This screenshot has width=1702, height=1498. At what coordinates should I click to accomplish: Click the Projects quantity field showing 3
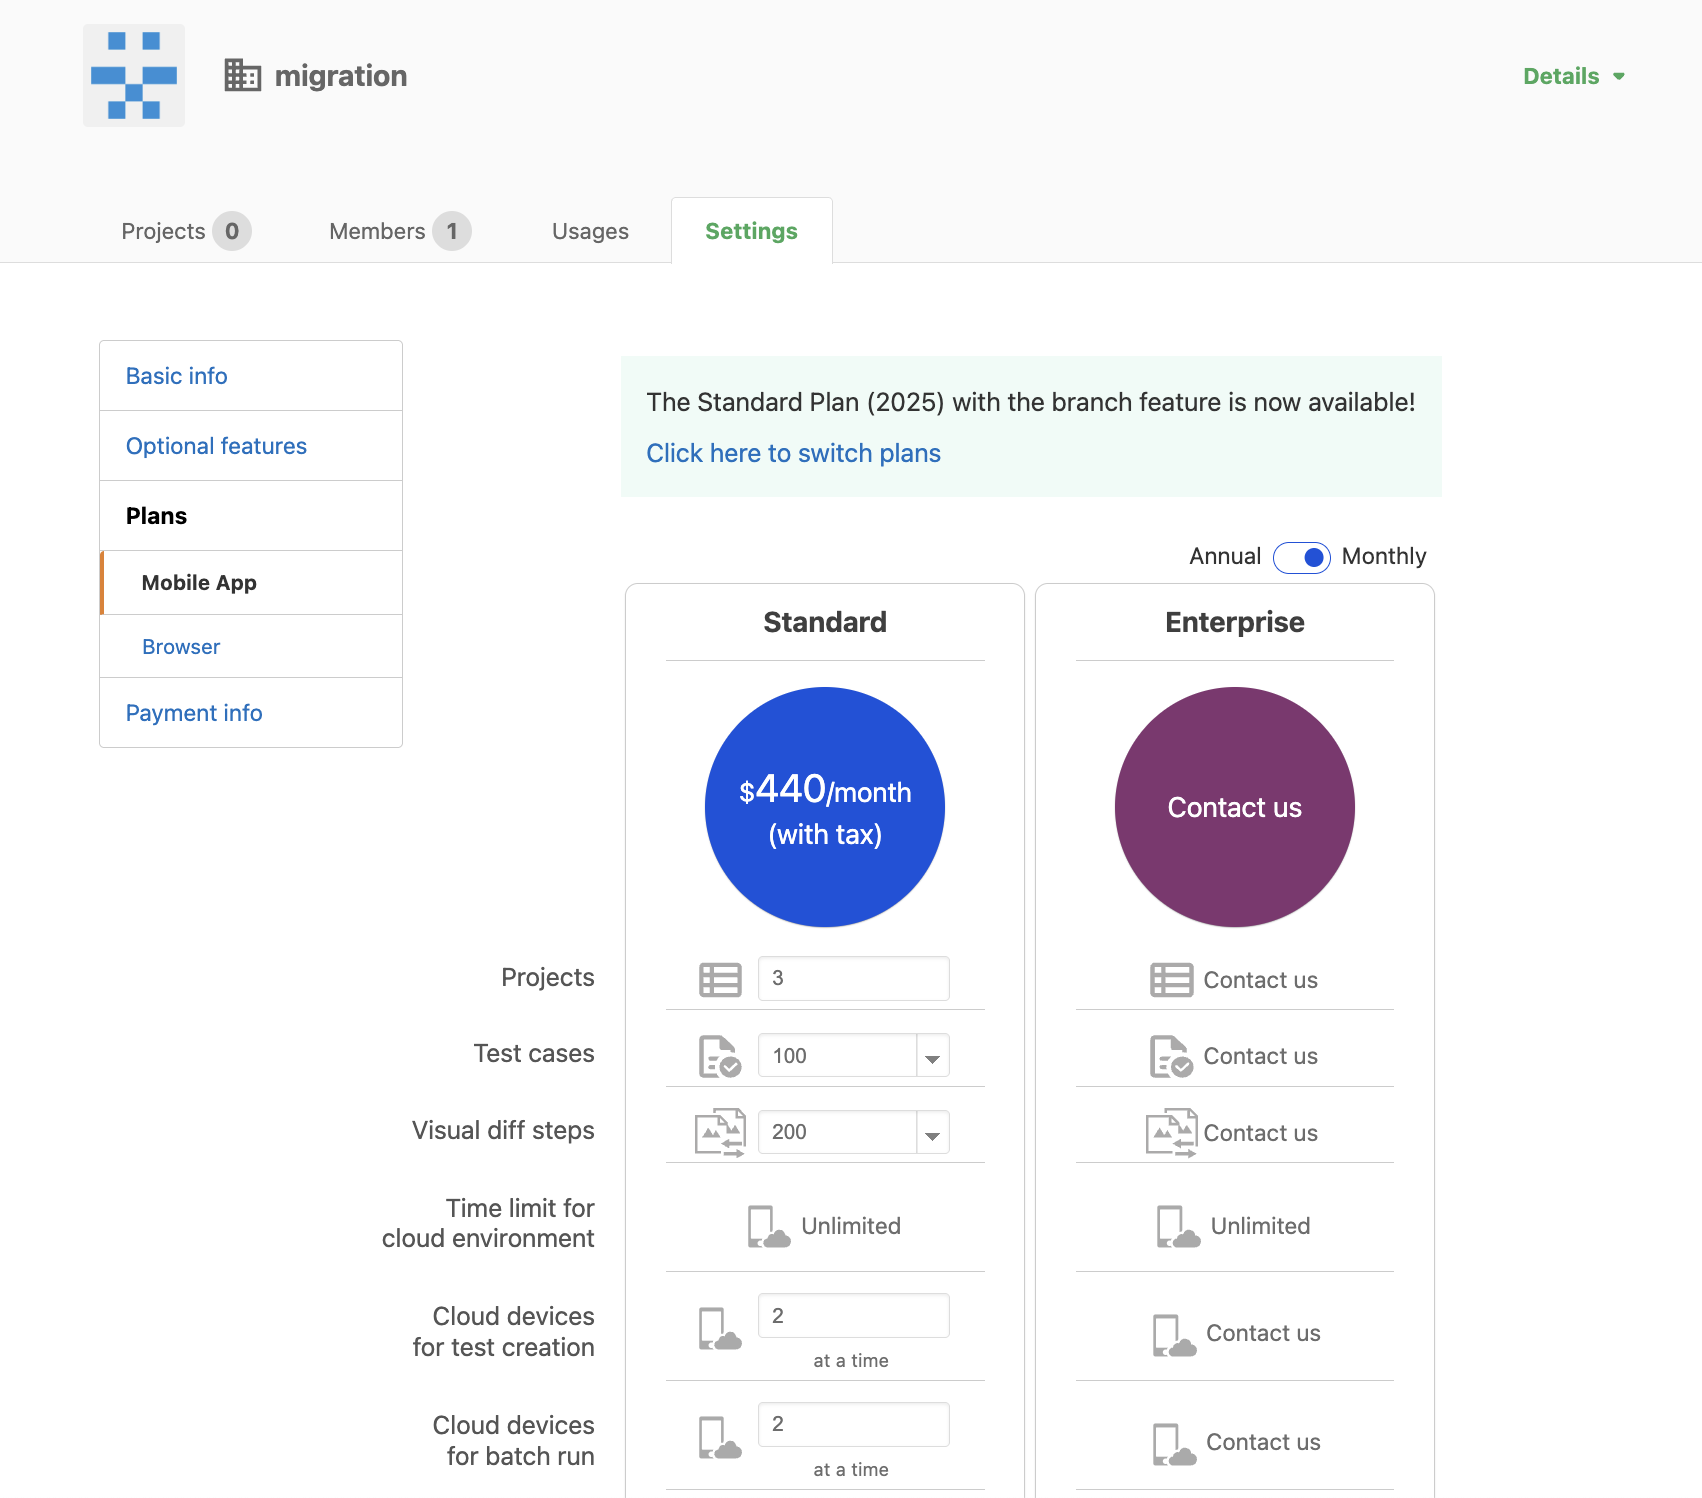(x=853, y=979)
